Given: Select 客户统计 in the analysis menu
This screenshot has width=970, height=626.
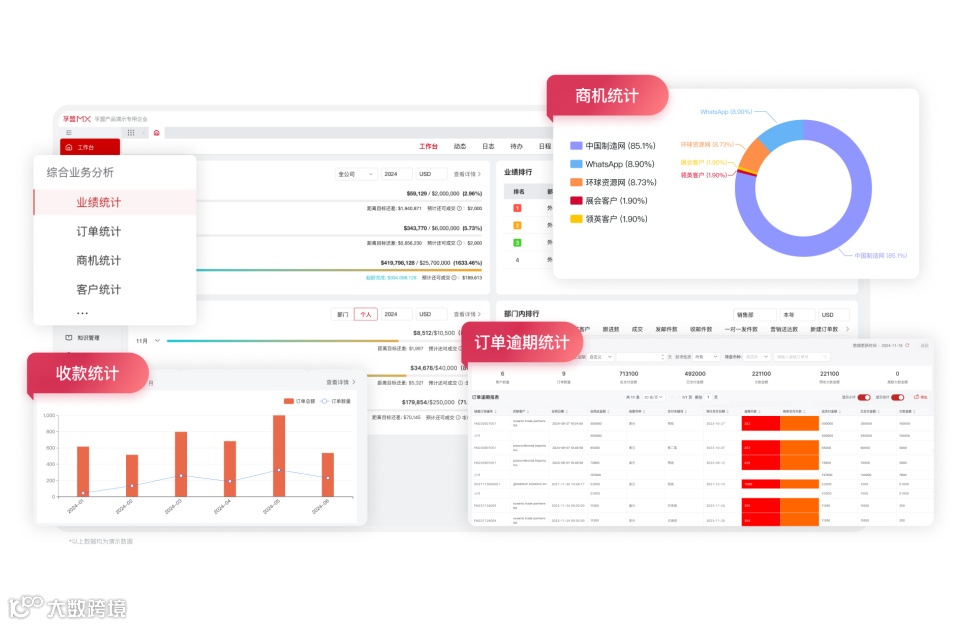Looking at the screenshot, I should [x=98, y=289].
